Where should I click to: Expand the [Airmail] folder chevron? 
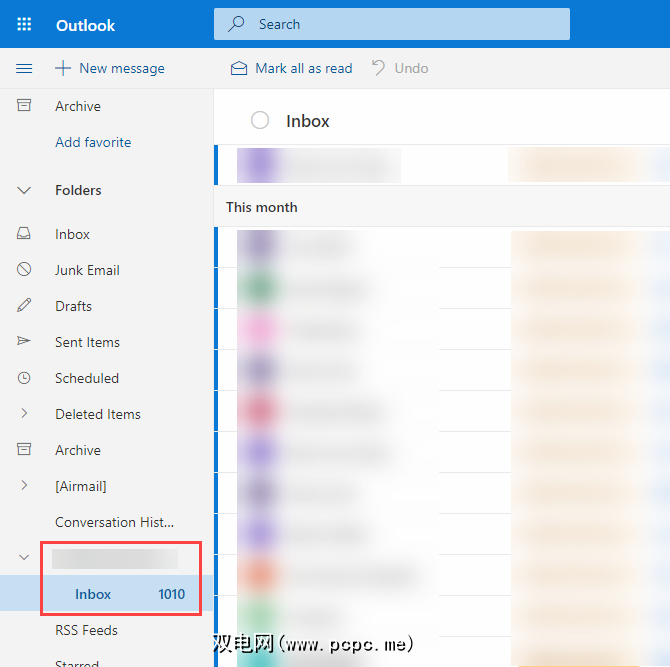[x=24, y=485]
